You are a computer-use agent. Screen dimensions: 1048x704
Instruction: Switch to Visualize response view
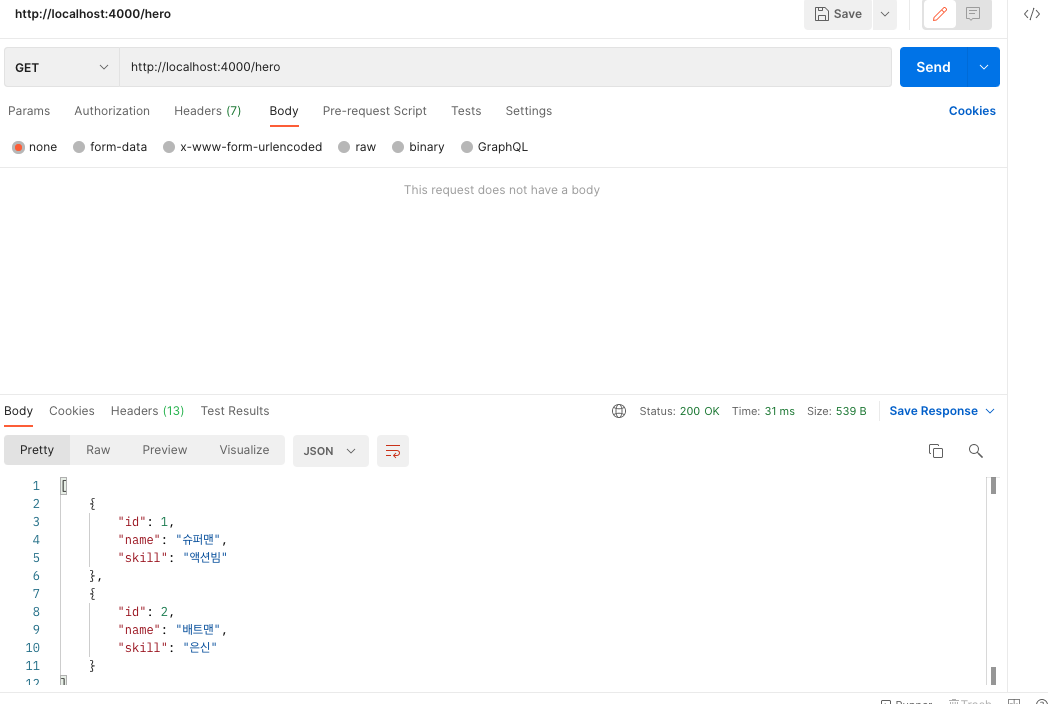(244, 450)
